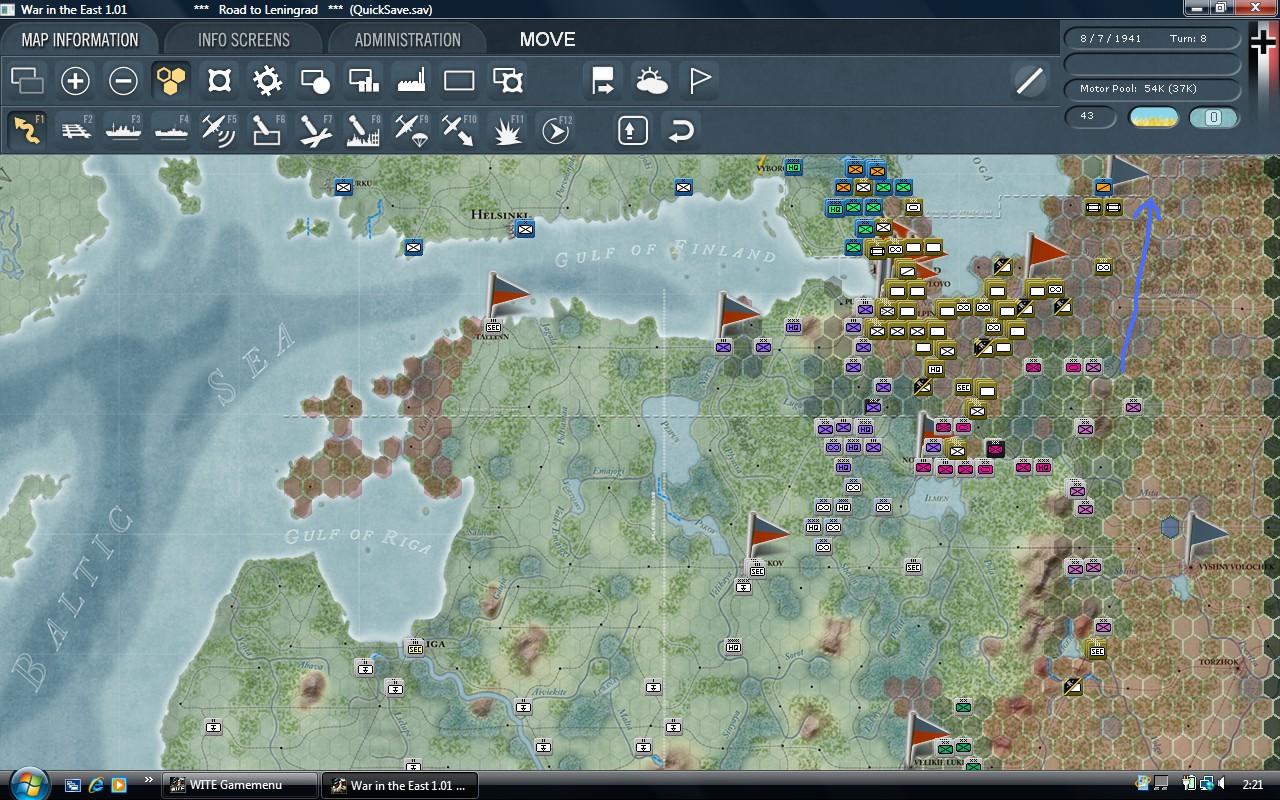Click the taskbar clock showing 2:21

pyautogui.click(x=1252, y=785)
